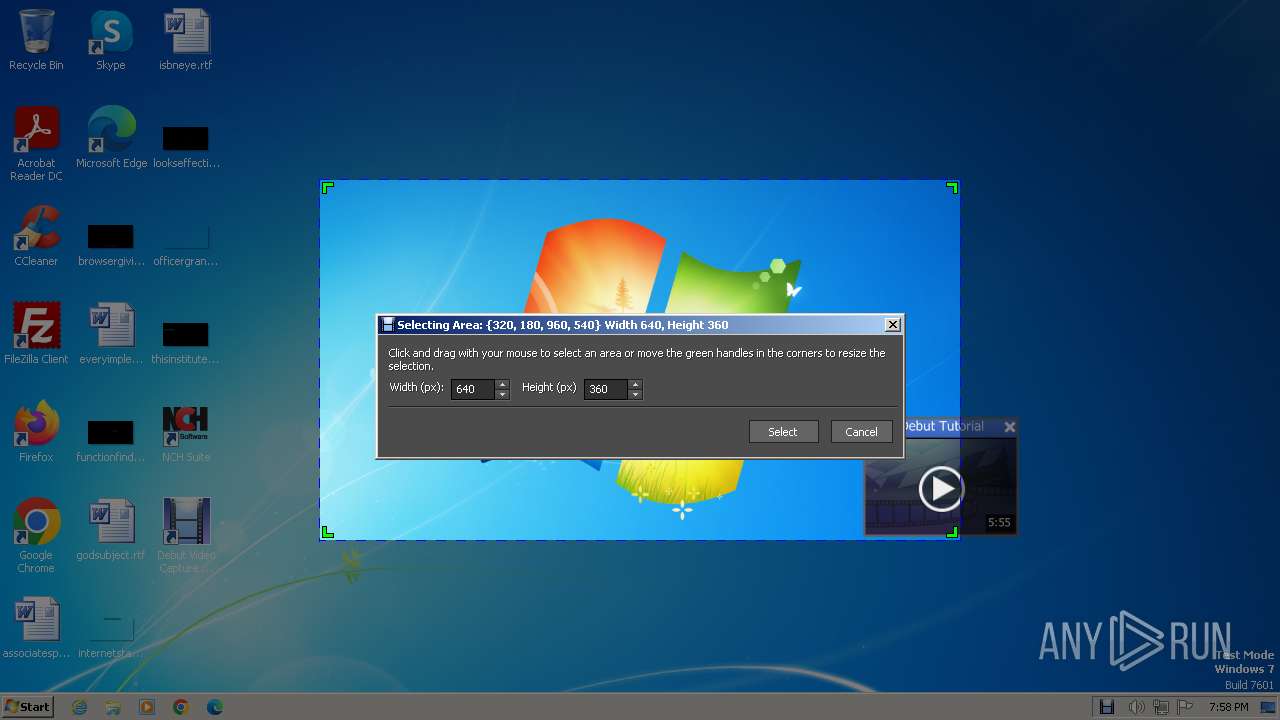Click the Width (px) input field
The image size is (1280, 720).
(x=473, y=389)
